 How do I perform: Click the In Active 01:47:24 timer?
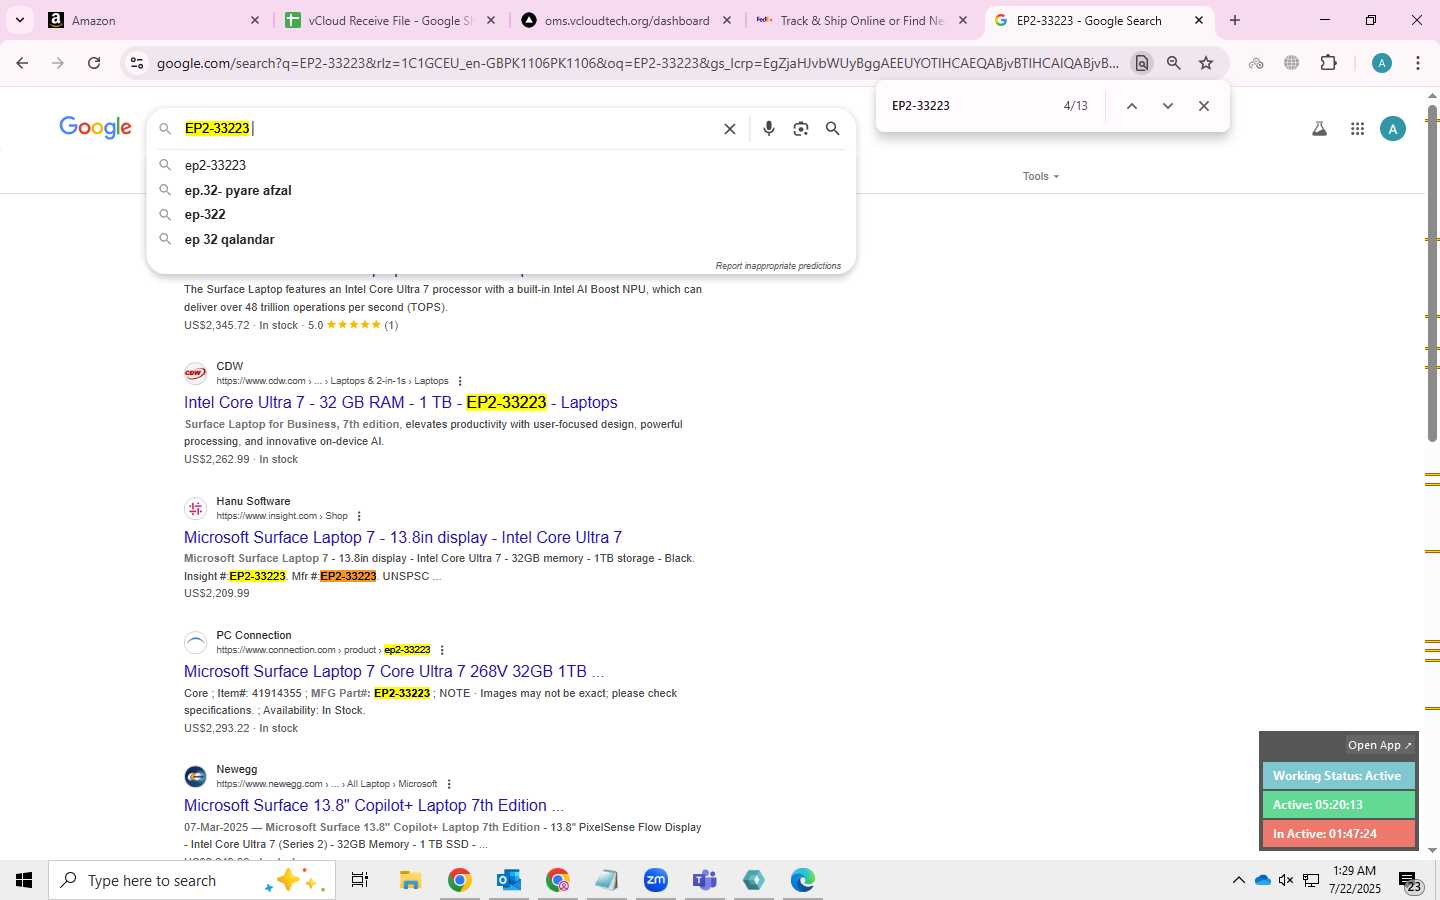tap(1338, 834)
